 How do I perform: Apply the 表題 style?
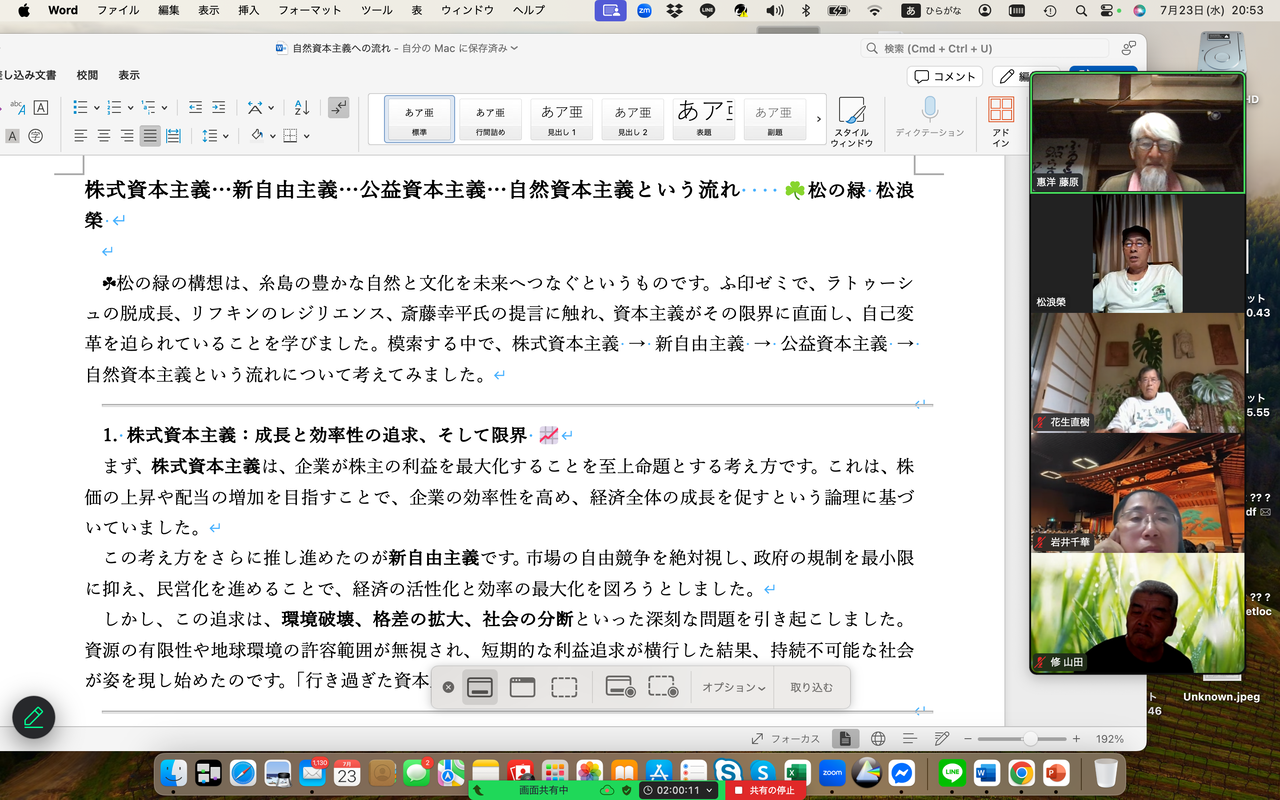(703, 119)
